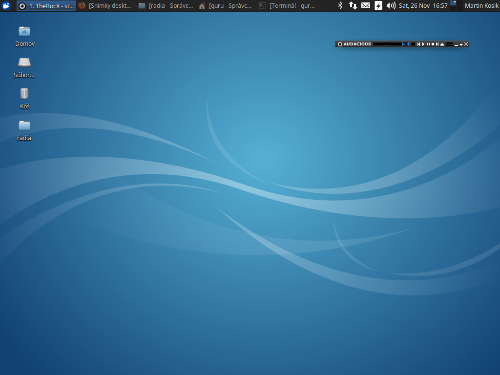Viewport: 500px width, 375px height.
Task: Open the network connections tray icon
Action: pos(353,5)
